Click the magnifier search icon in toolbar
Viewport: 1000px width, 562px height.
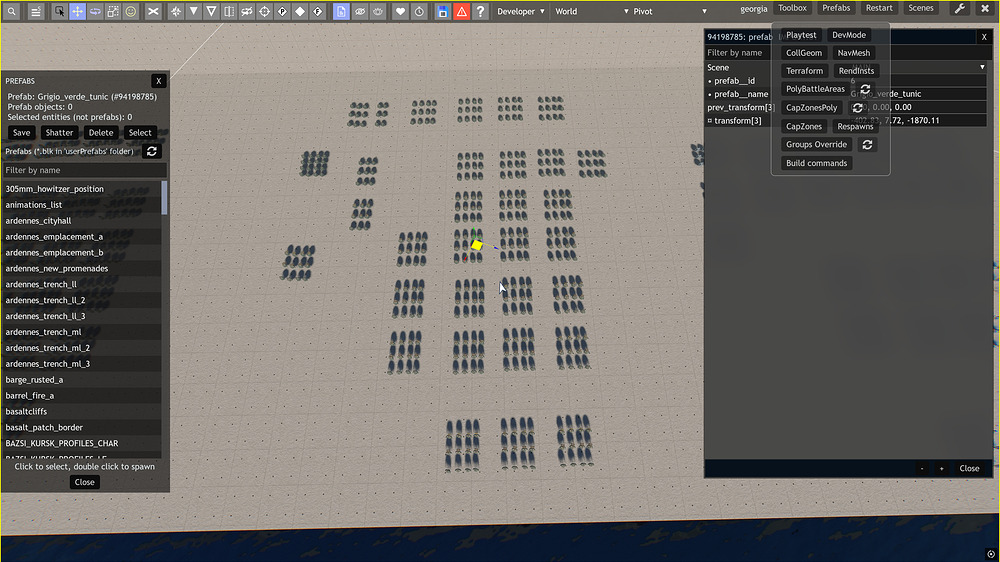[11, 11]
